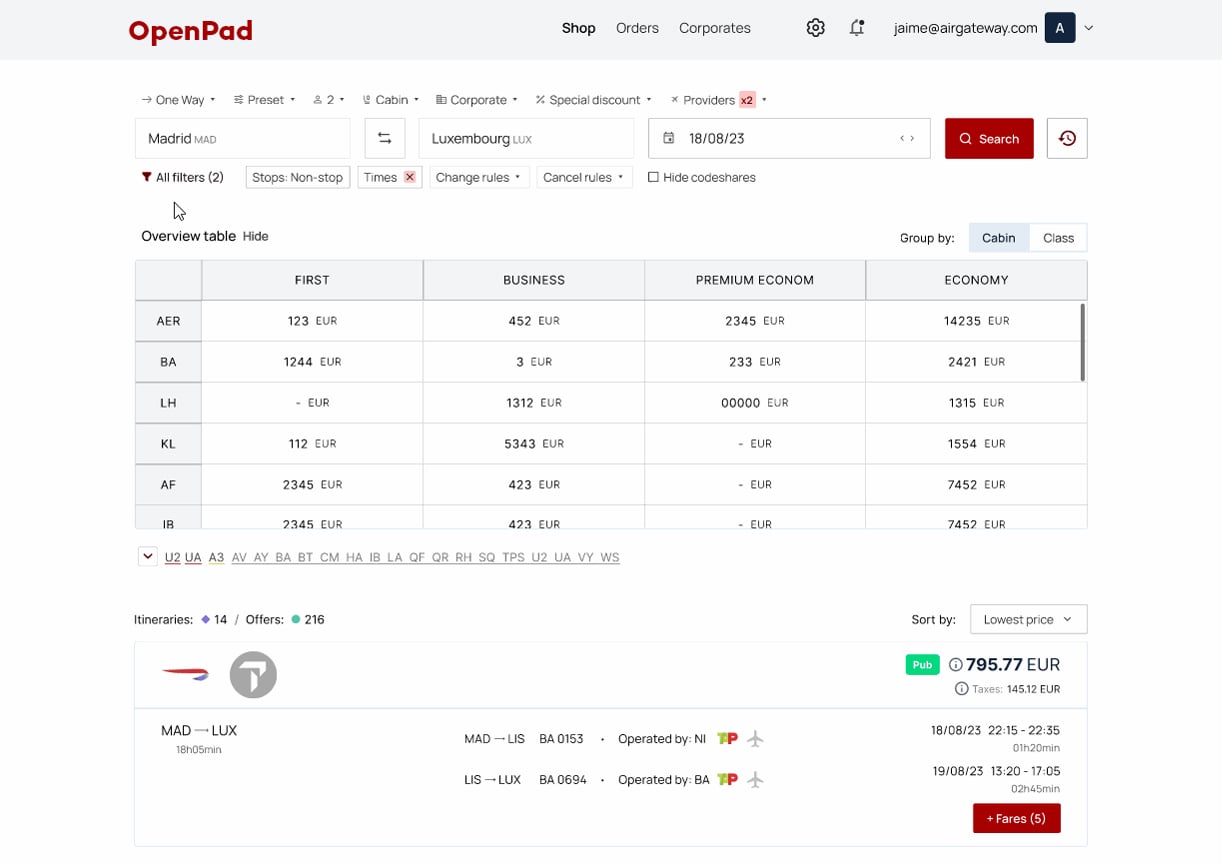Click date field showing 18/08/23
Screen dimensions: 1223x865
tap(789, 139)
